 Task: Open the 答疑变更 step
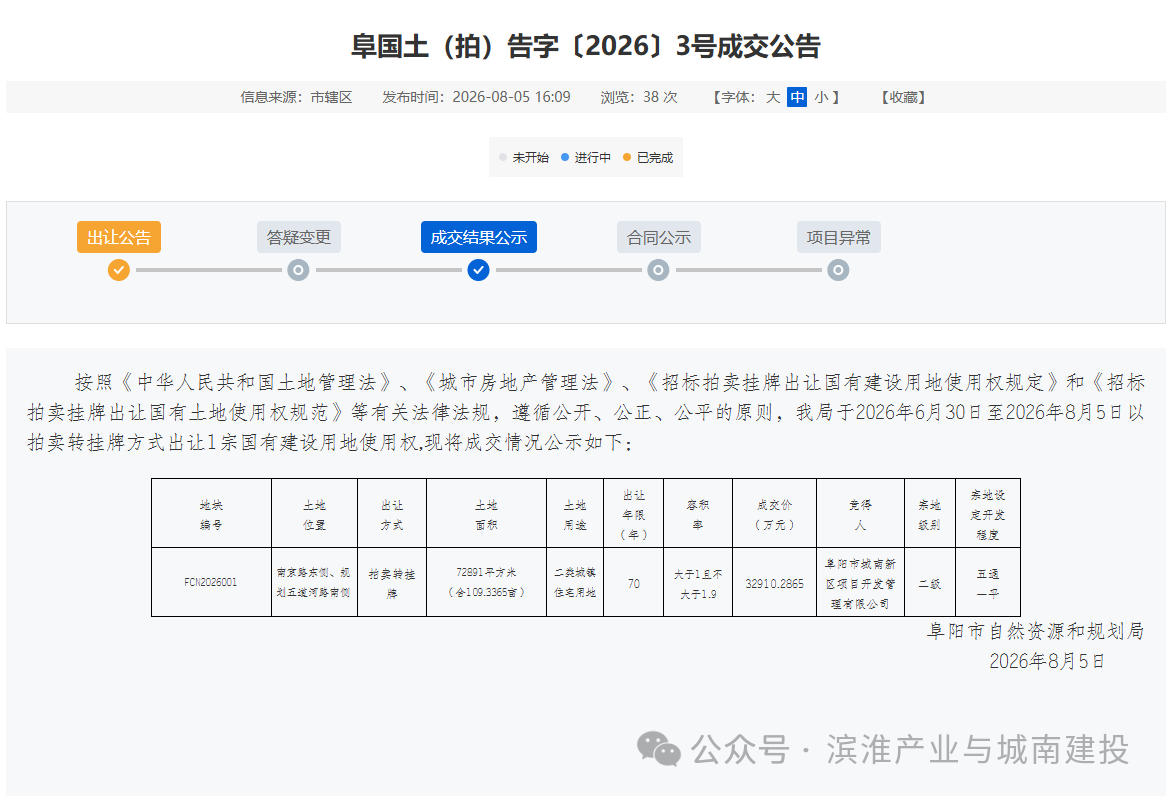point(298,237)
